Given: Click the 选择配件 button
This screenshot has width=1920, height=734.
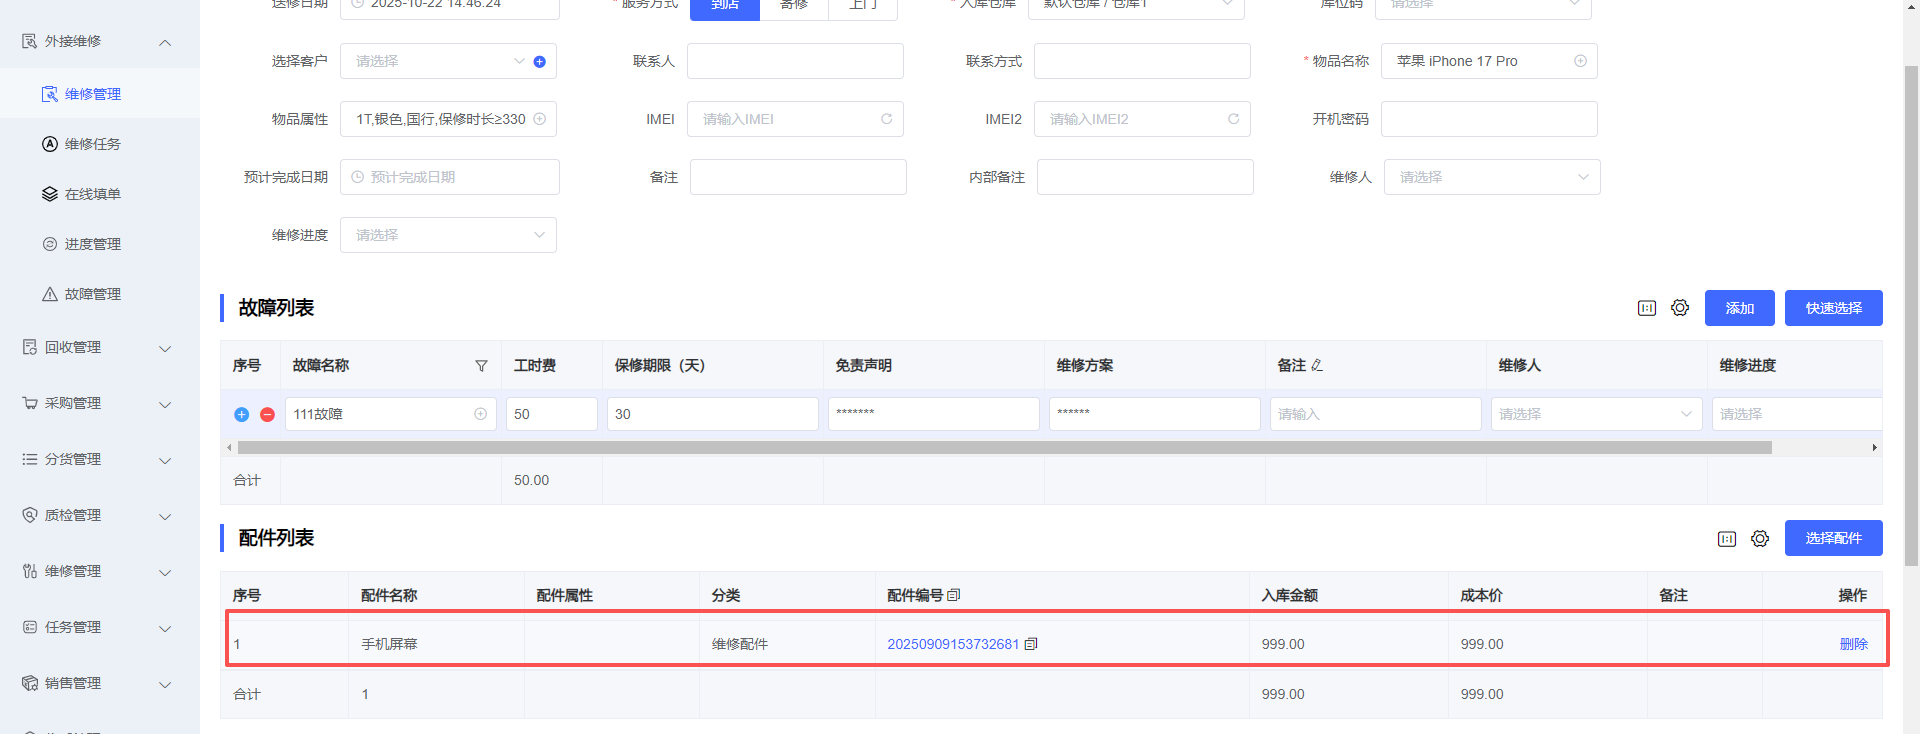Looking at the screenshot, I should point(1833,538).
